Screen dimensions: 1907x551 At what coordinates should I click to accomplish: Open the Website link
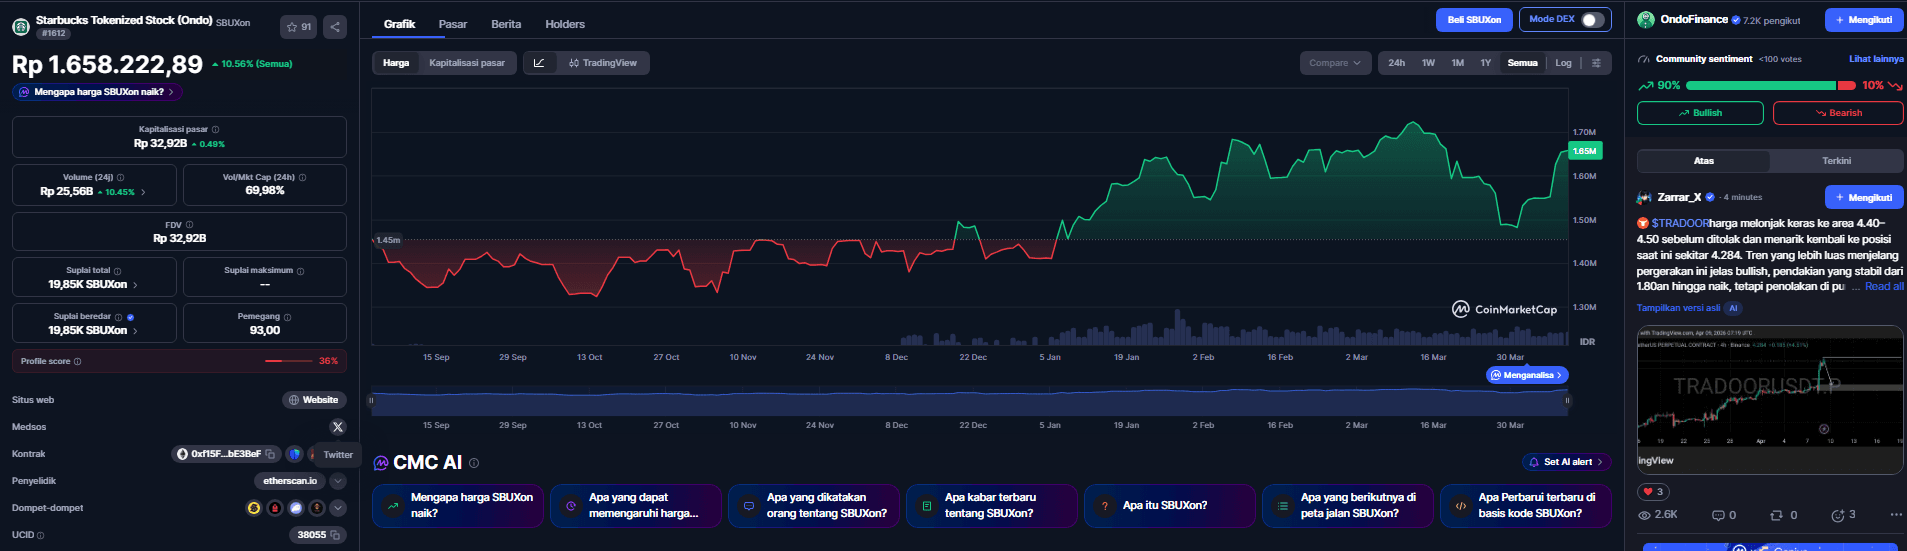click(x=314, y=400)
